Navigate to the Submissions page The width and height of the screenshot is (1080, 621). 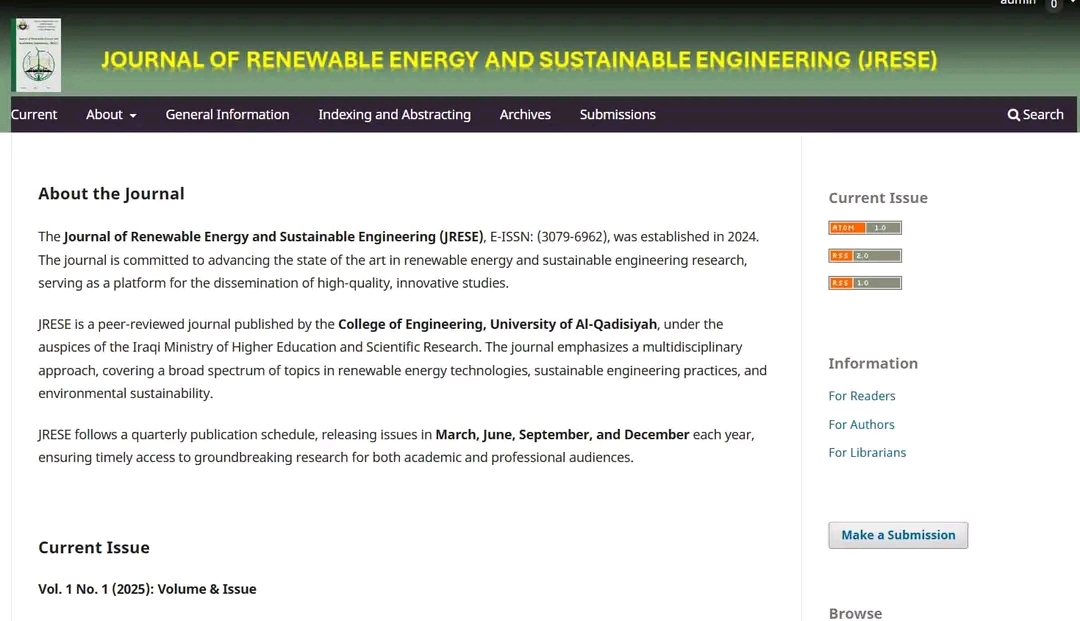click(617, 115)
